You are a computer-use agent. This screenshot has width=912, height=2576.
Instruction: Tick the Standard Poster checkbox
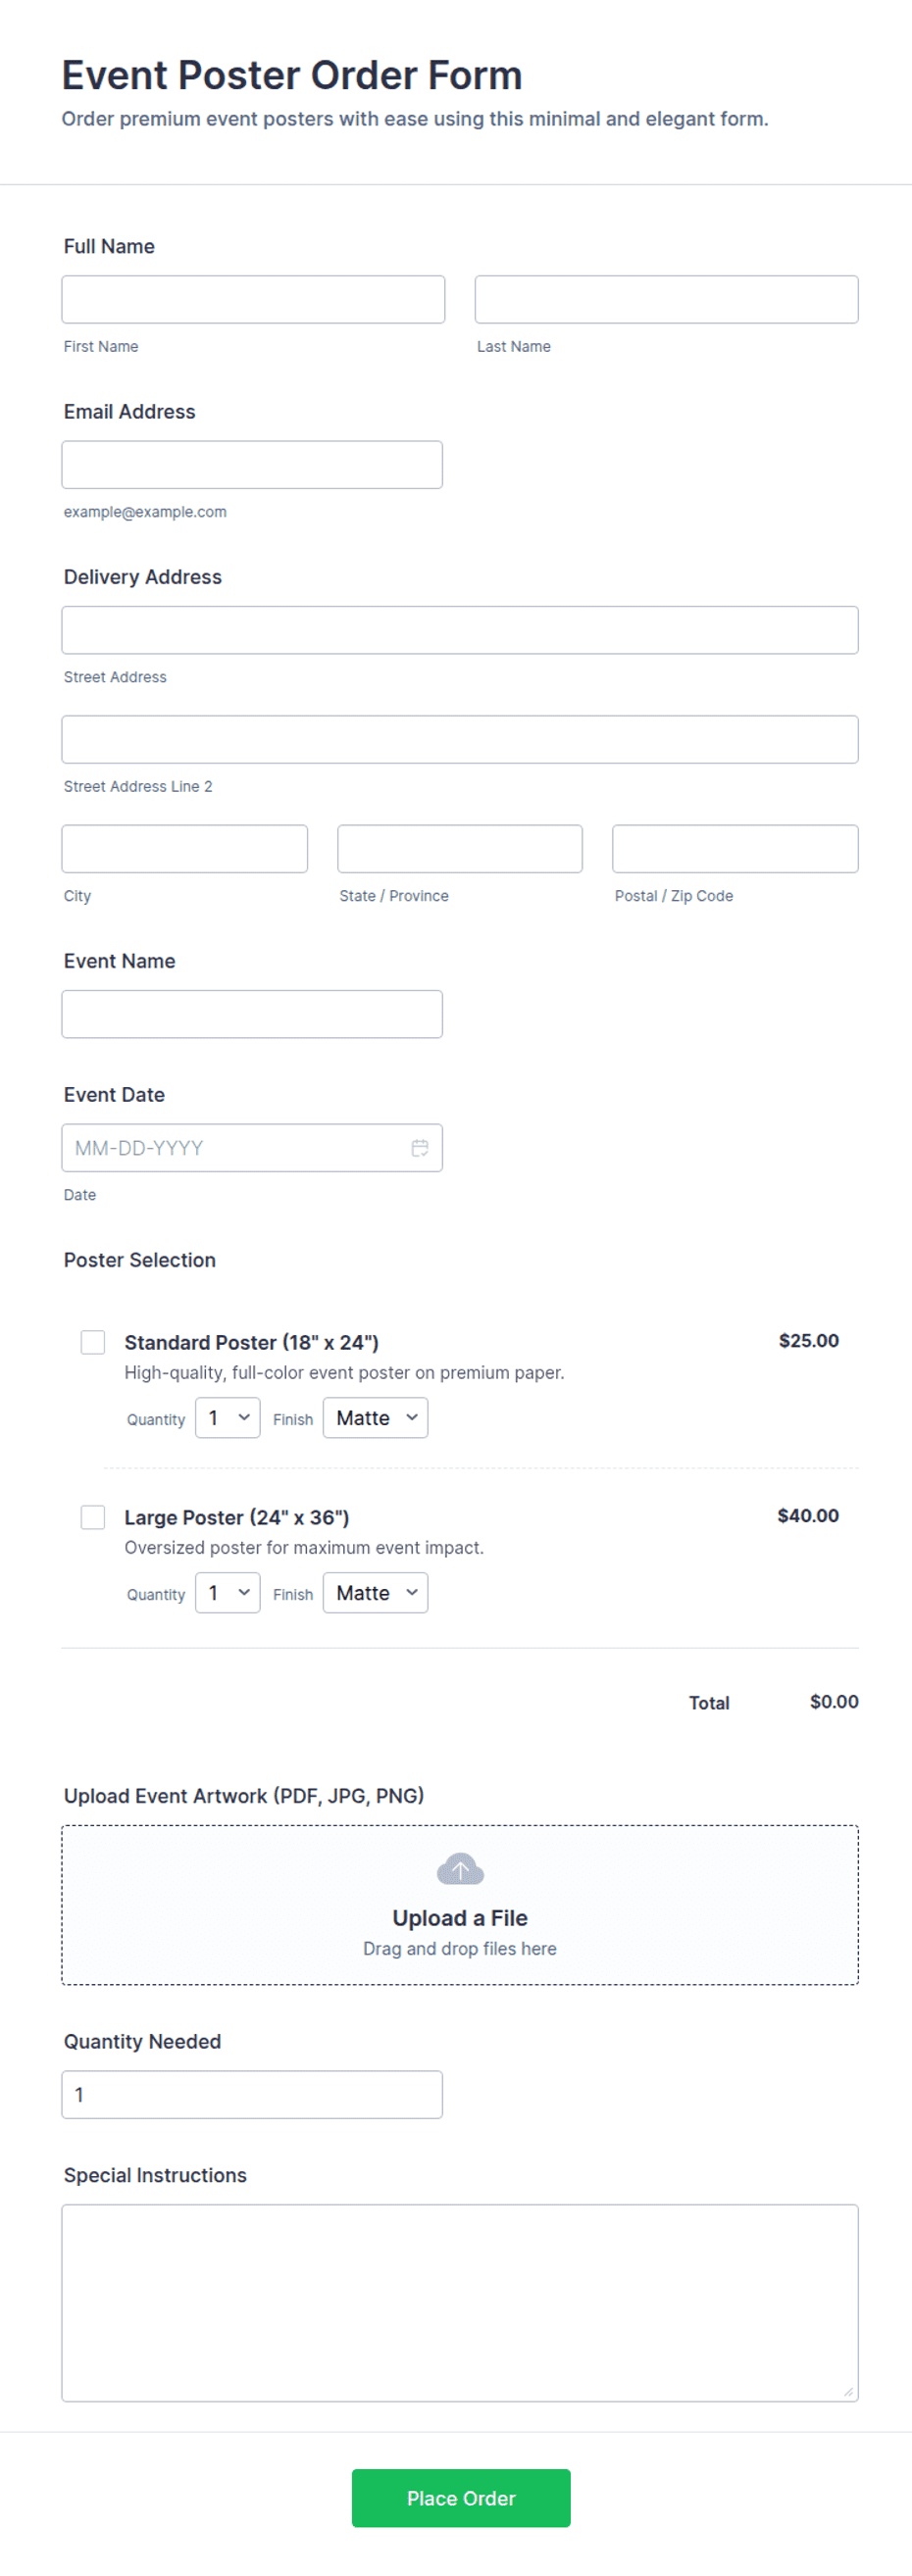click(93, 1342)
